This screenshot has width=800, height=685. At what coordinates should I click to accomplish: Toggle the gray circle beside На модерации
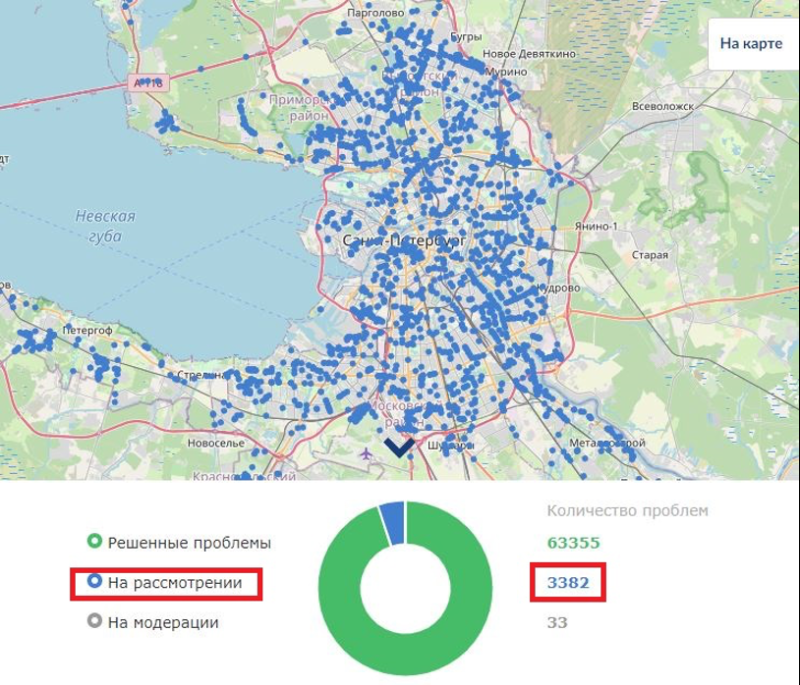coord(95,622)
